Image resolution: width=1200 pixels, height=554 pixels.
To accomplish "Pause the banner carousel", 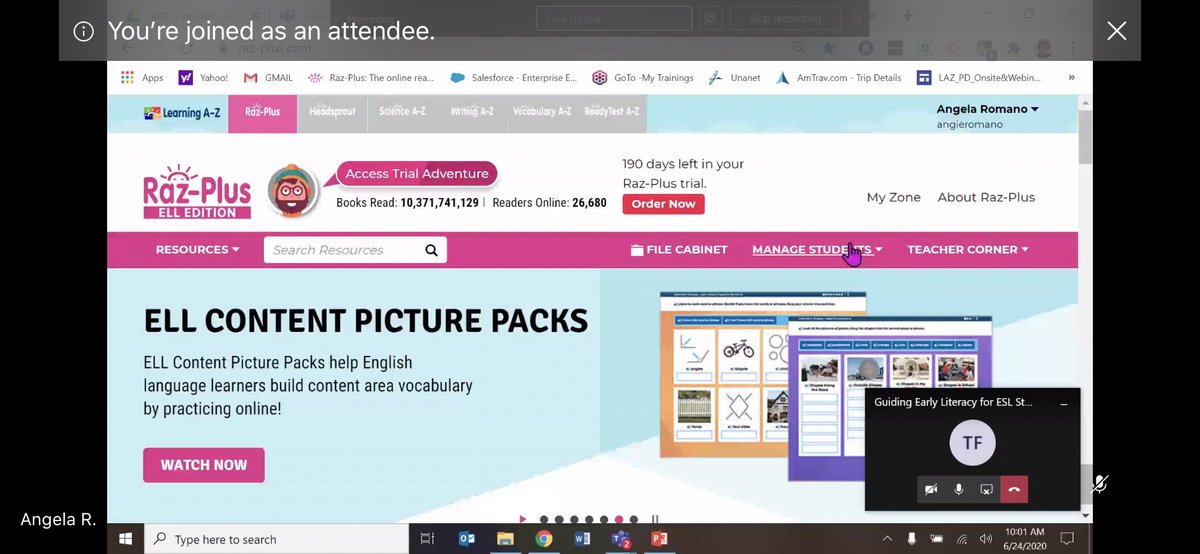I will (655, 519).
